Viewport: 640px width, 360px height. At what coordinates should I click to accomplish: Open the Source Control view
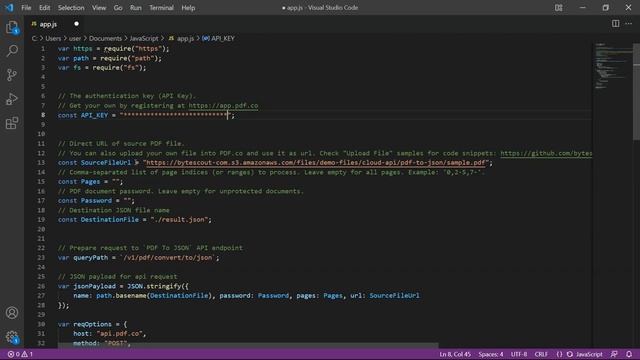click(x=12, y=75)
